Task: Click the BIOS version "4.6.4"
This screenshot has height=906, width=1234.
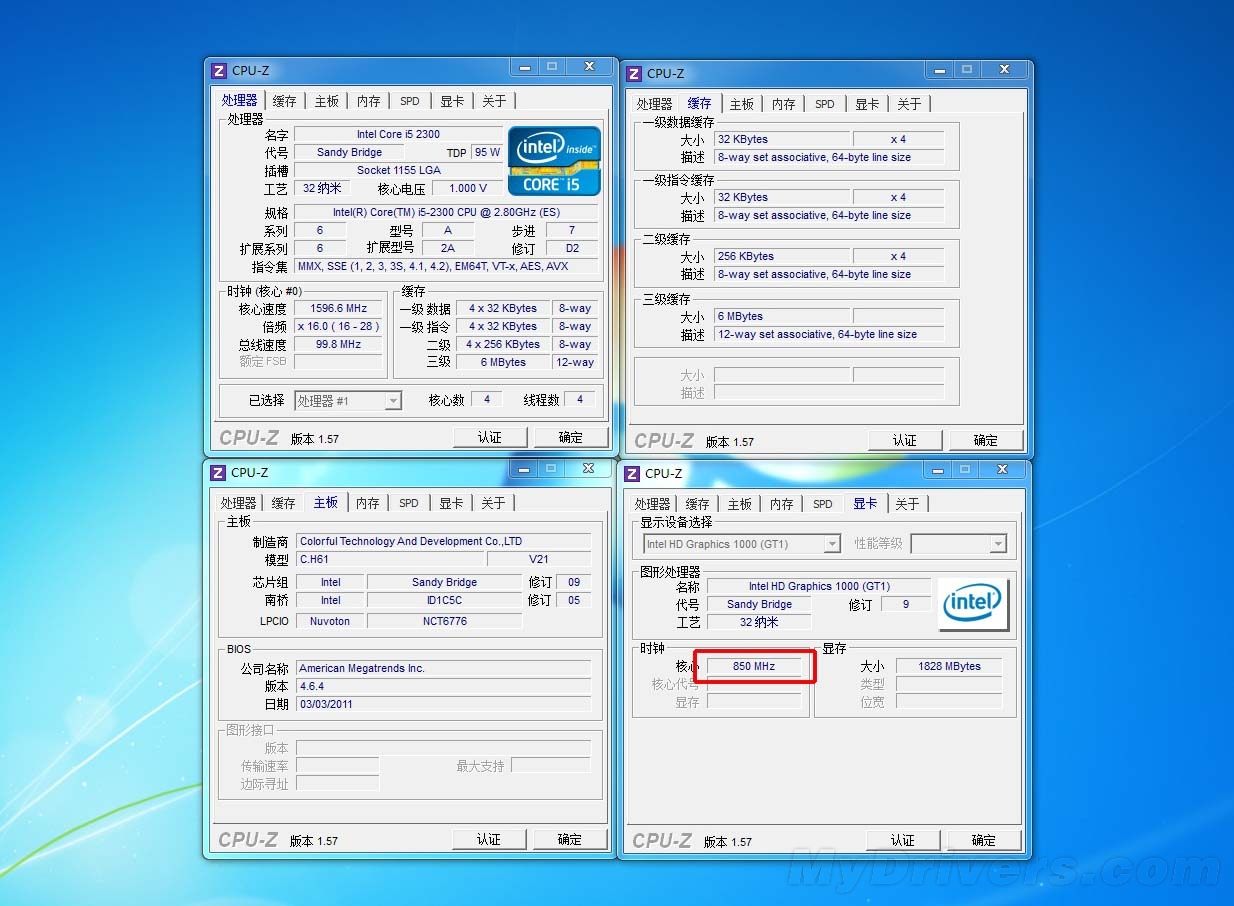Action: (x=443, y=686)
